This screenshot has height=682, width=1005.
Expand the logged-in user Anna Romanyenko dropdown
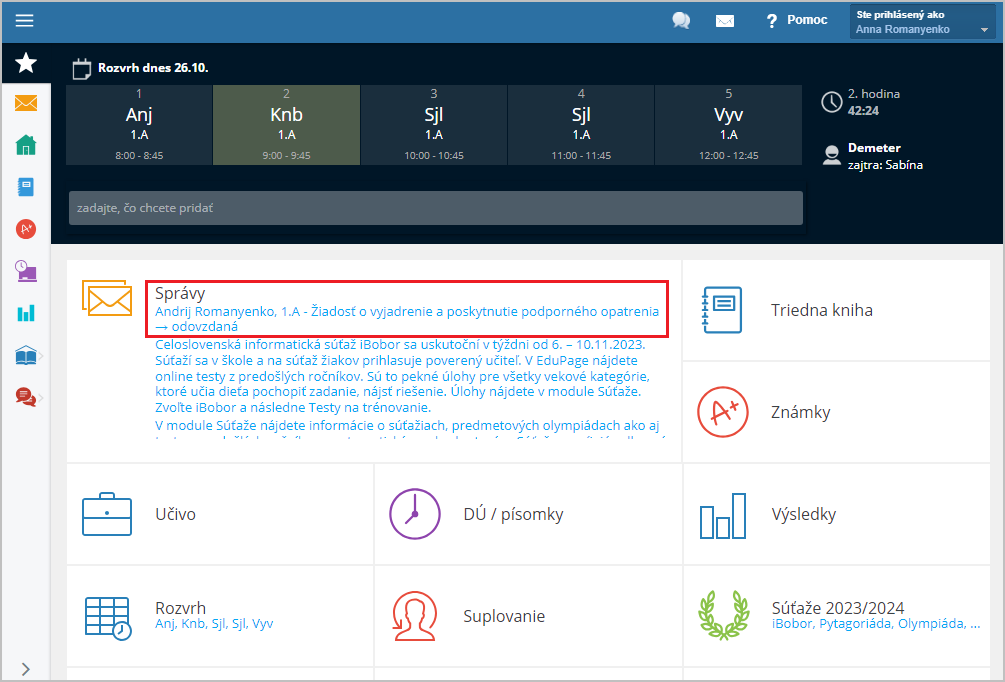[922, 21]
